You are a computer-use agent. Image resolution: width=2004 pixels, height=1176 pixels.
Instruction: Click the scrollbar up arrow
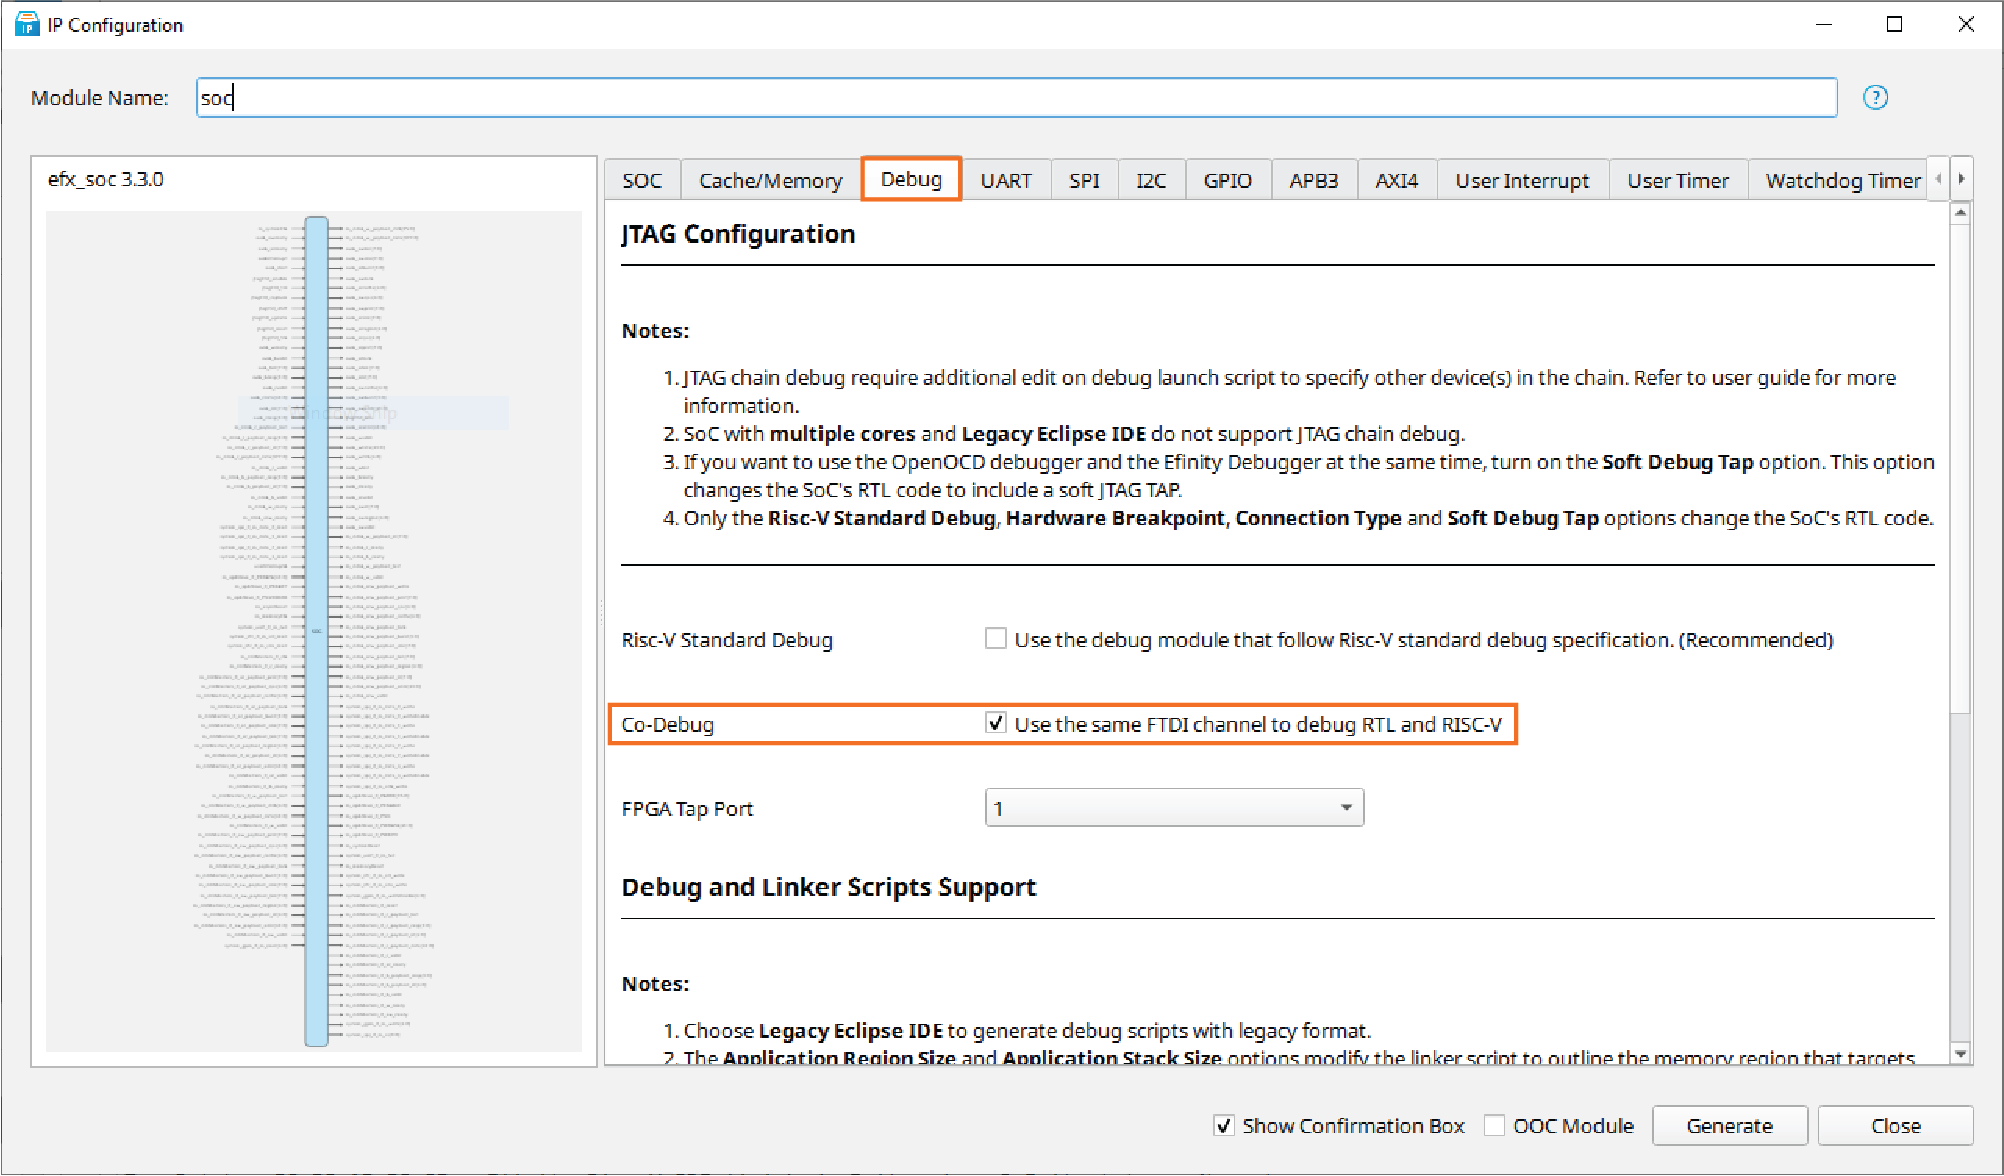[x=1960, y=212]
